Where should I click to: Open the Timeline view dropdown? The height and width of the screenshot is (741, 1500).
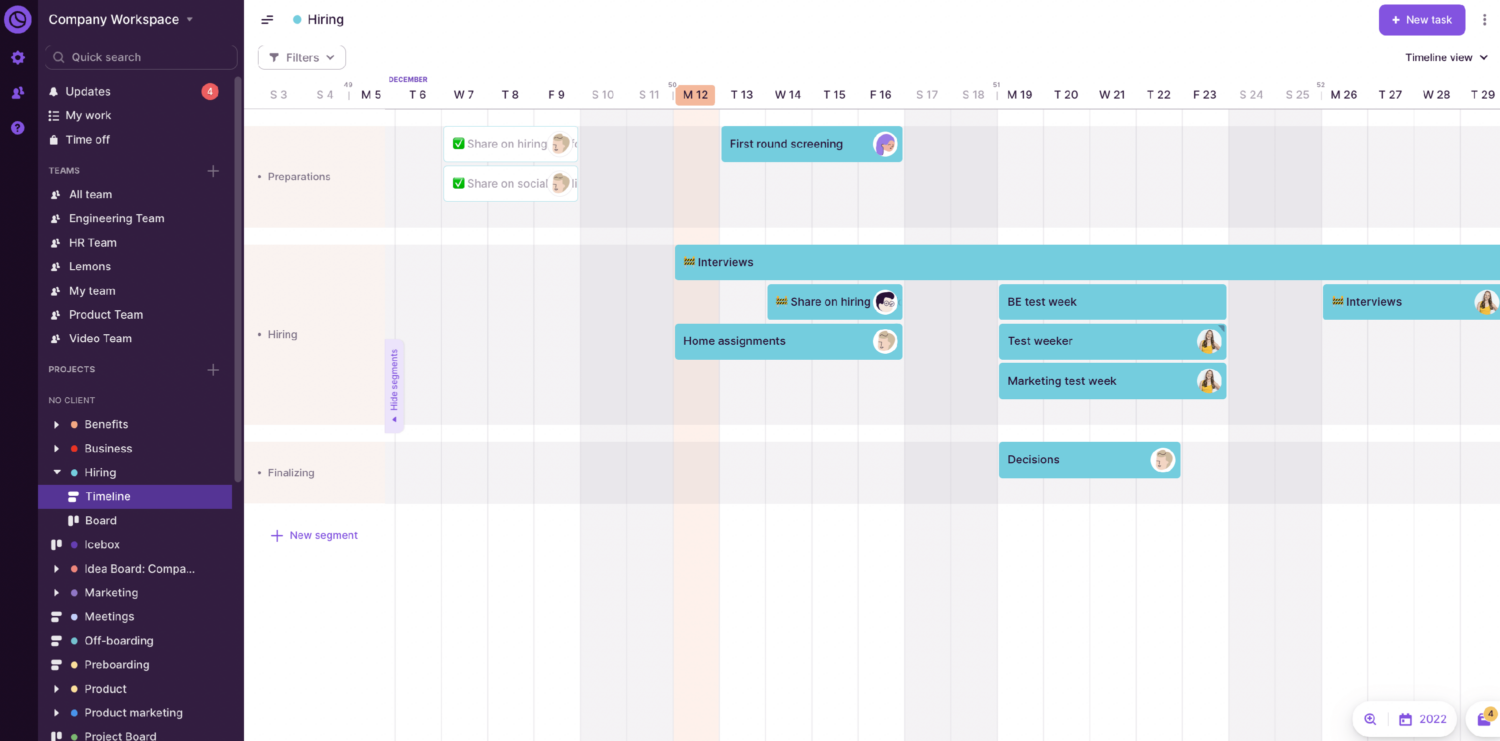pyautogui.click(x=1444, y=57)
